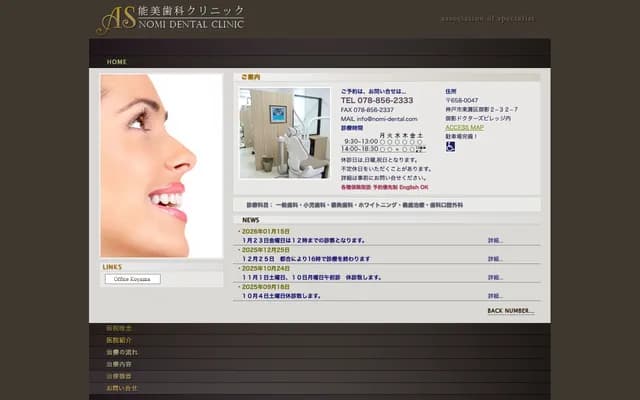Click the Office Koyama link button
Screen dimensions: 640x400
coord(133,279)
